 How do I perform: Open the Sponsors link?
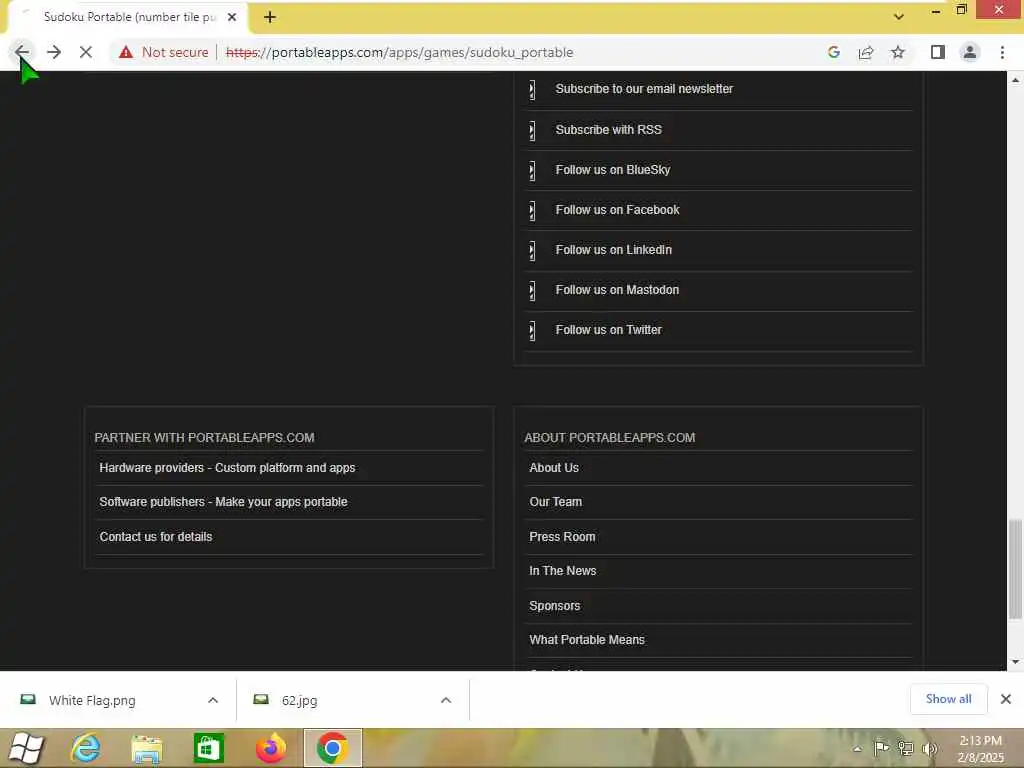[554, 605]
